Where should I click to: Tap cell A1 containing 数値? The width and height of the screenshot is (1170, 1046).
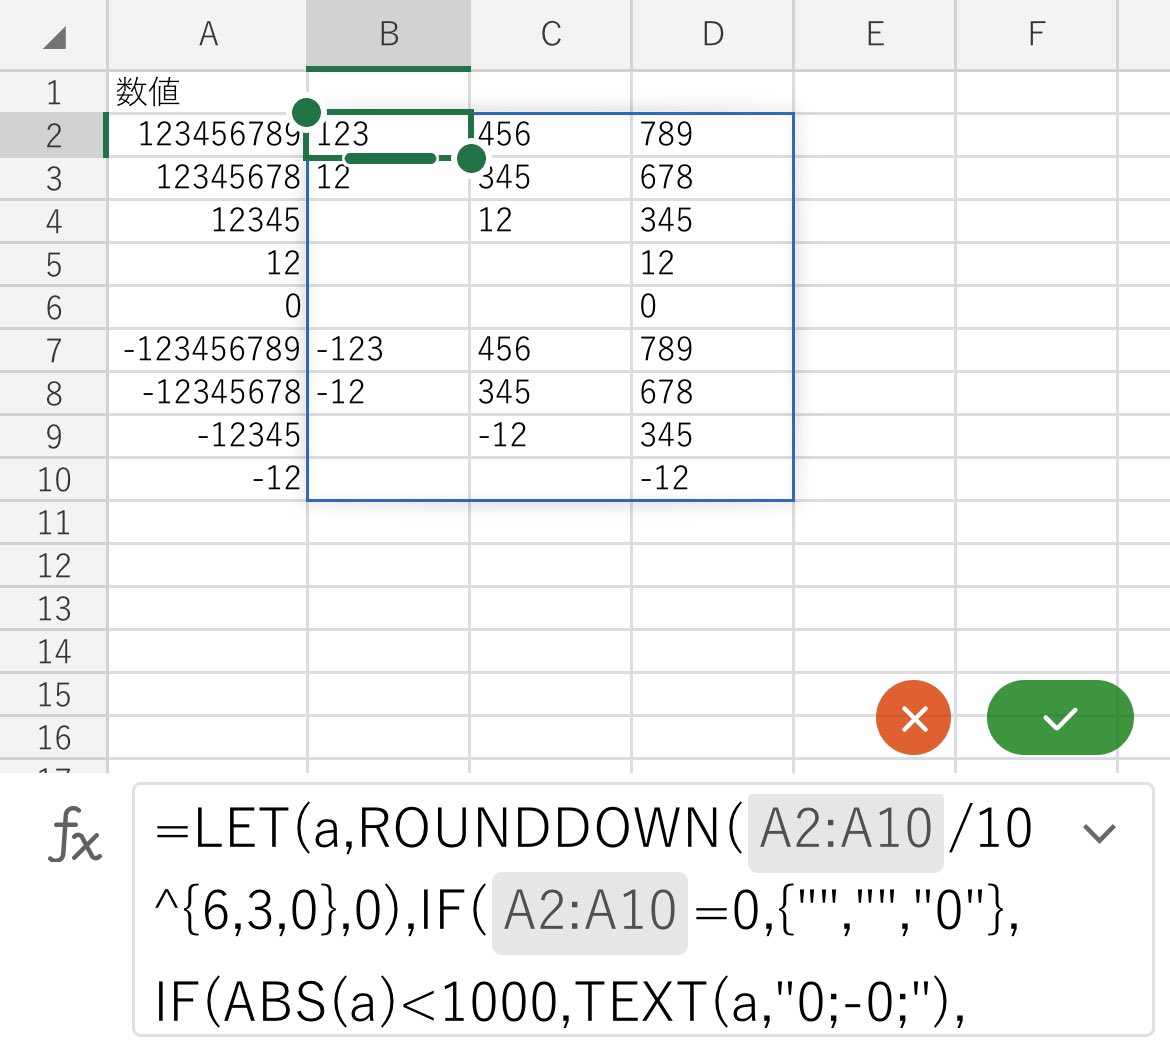pos(207,93)
